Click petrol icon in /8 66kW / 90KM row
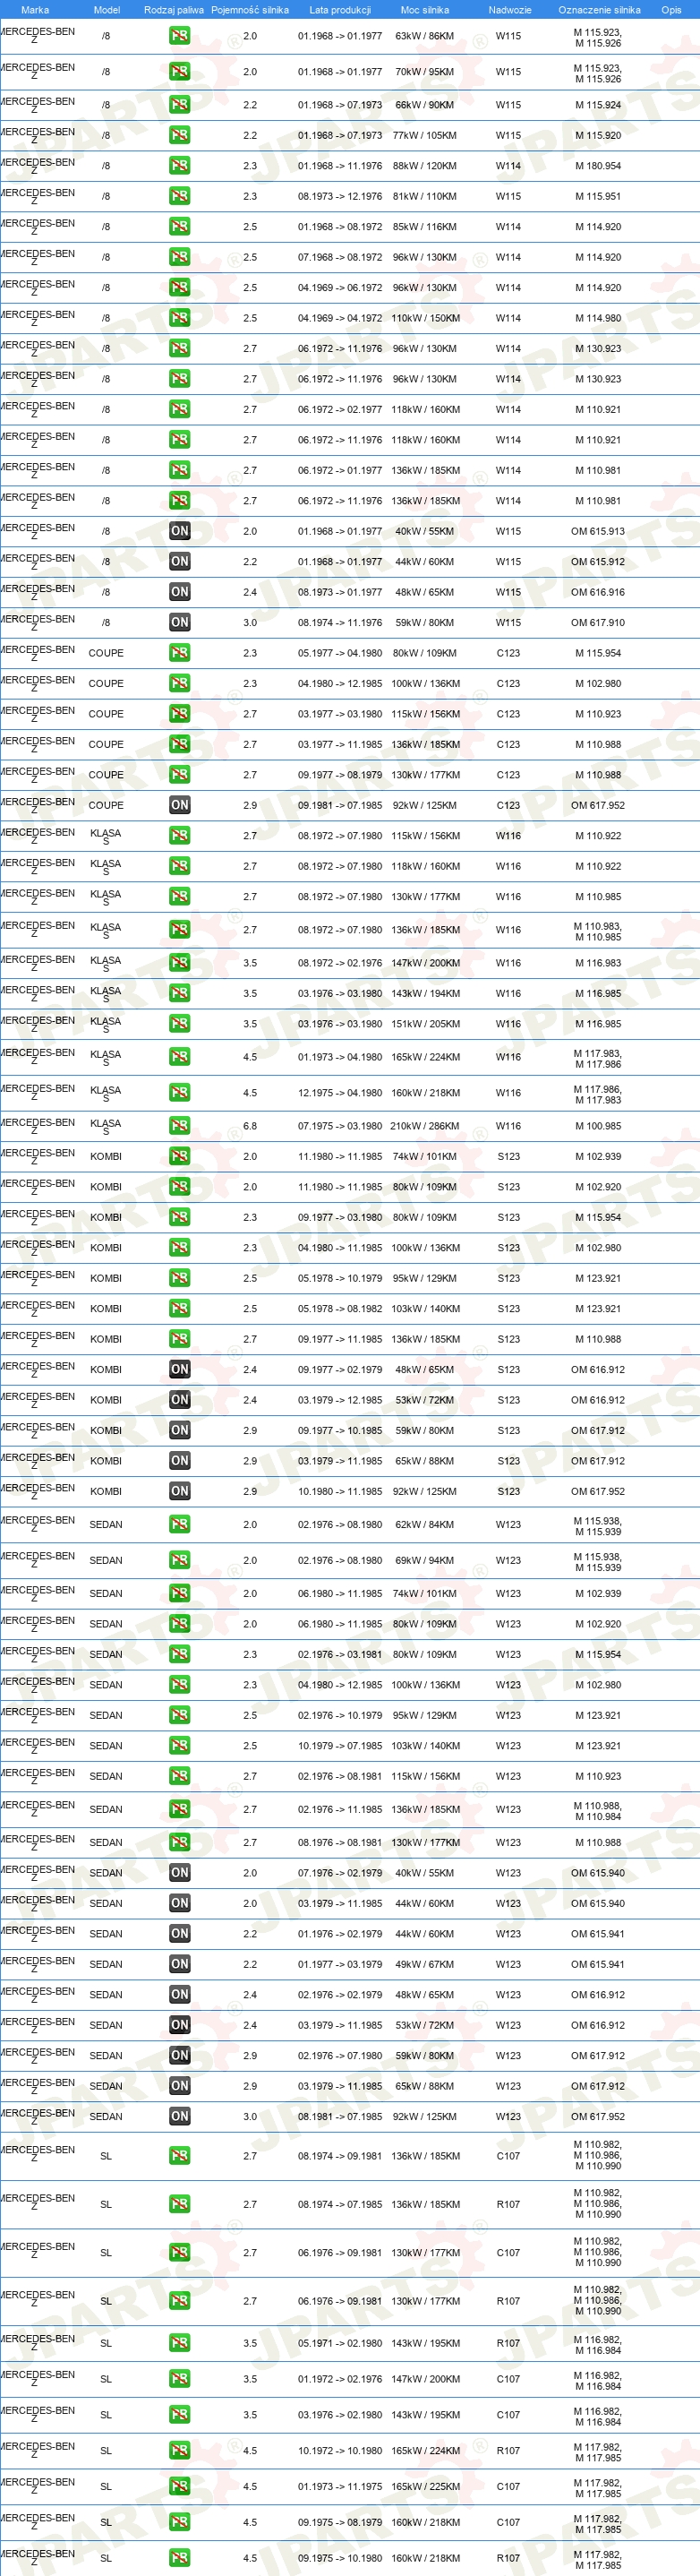Screen dimensions: 700x2576 179,105
